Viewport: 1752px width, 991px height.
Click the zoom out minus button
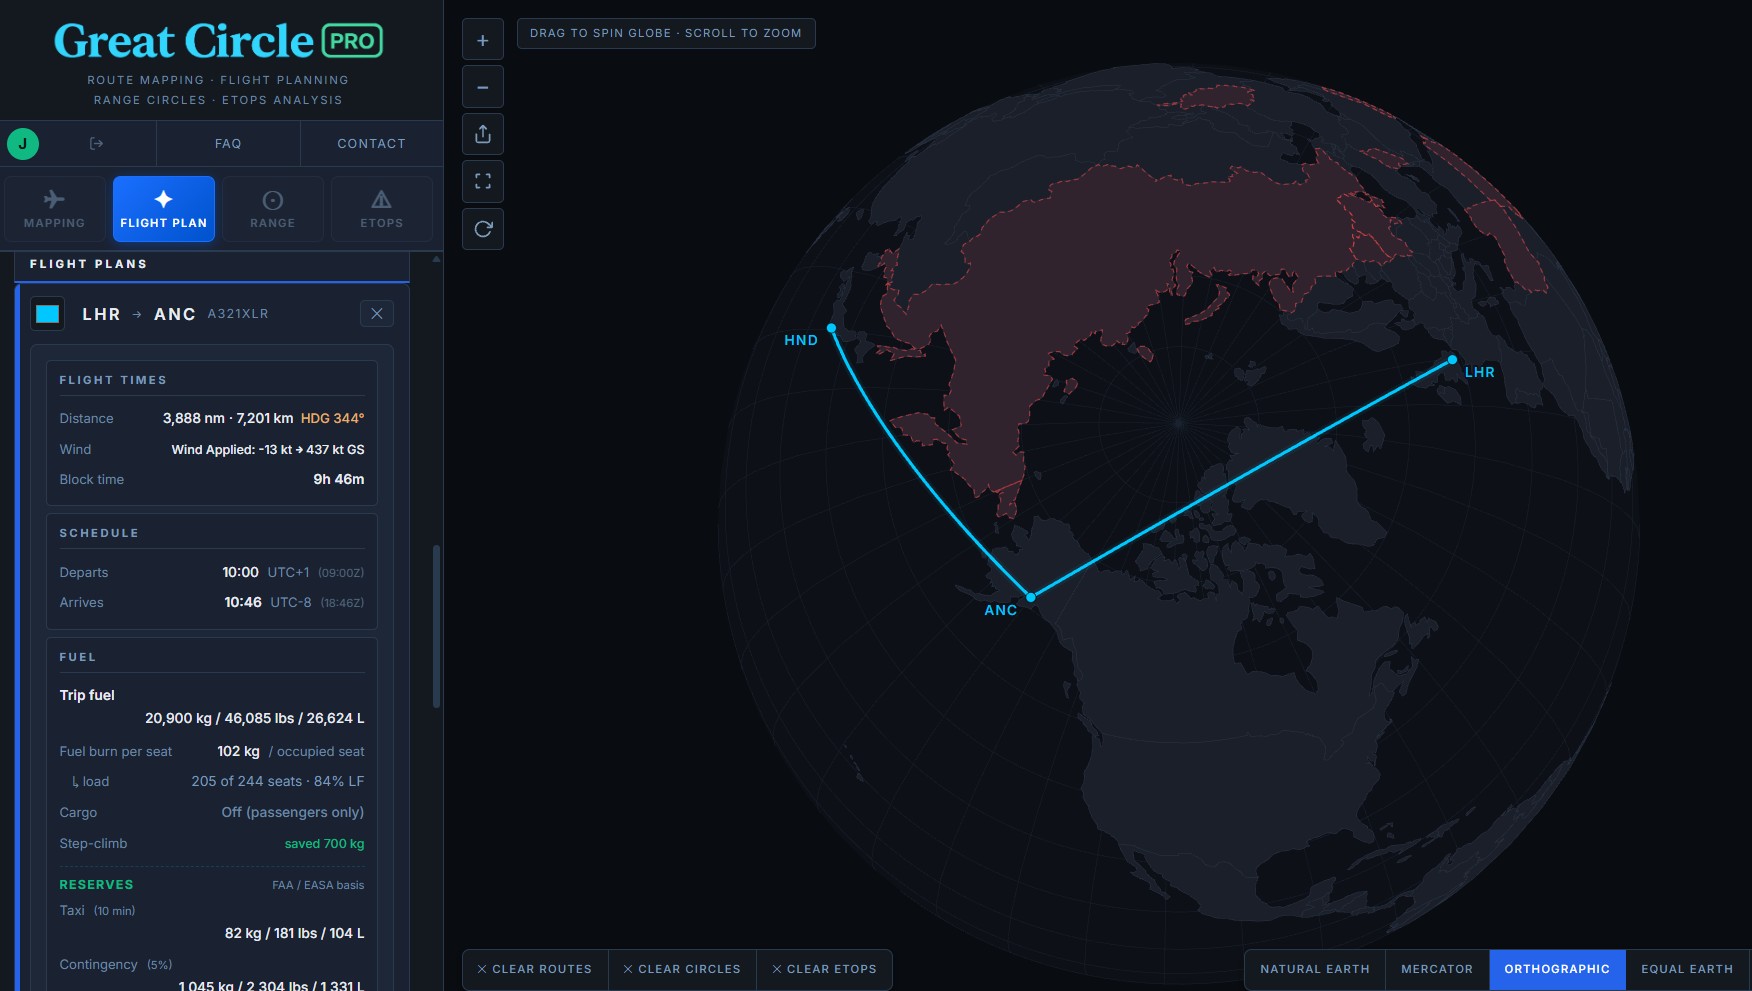pyautogui.click(x=482, y=87)
